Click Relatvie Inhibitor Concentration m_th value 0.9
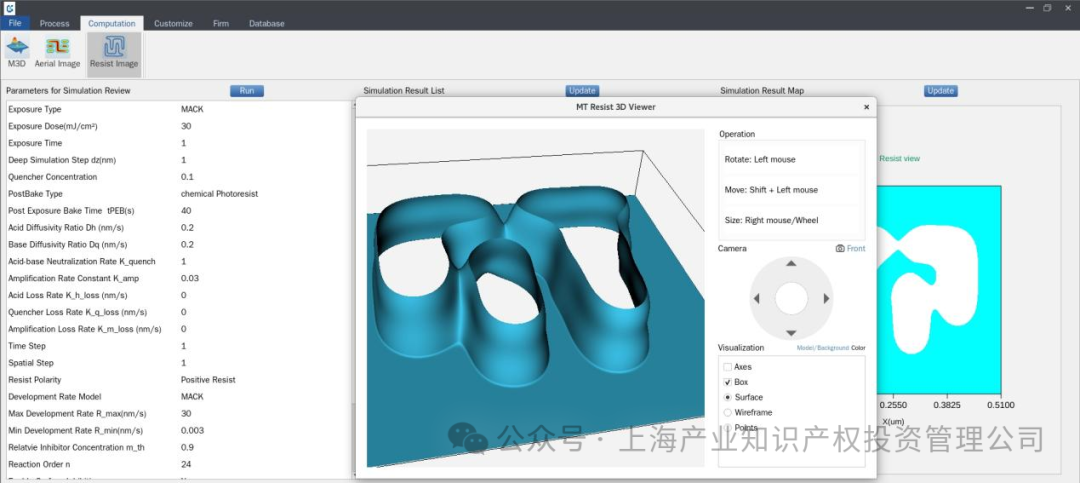The image size is (1080, 483). pos(187,447)
